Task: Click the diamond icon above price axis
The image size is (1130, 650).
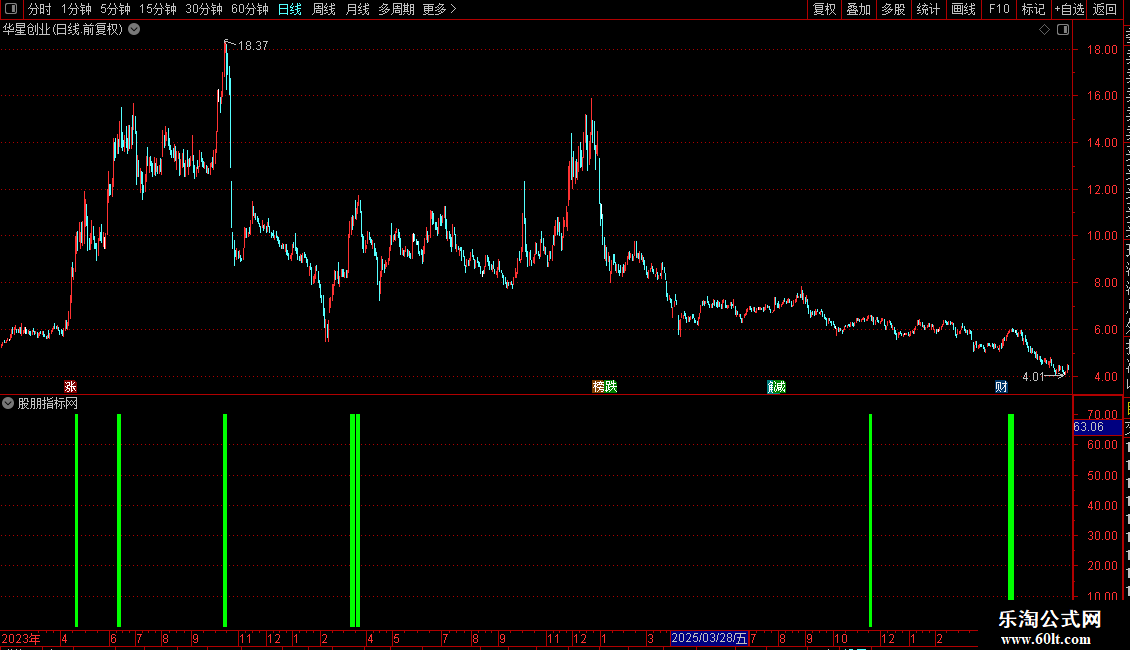Action: pyautogui.click(x=1044, y=30)
